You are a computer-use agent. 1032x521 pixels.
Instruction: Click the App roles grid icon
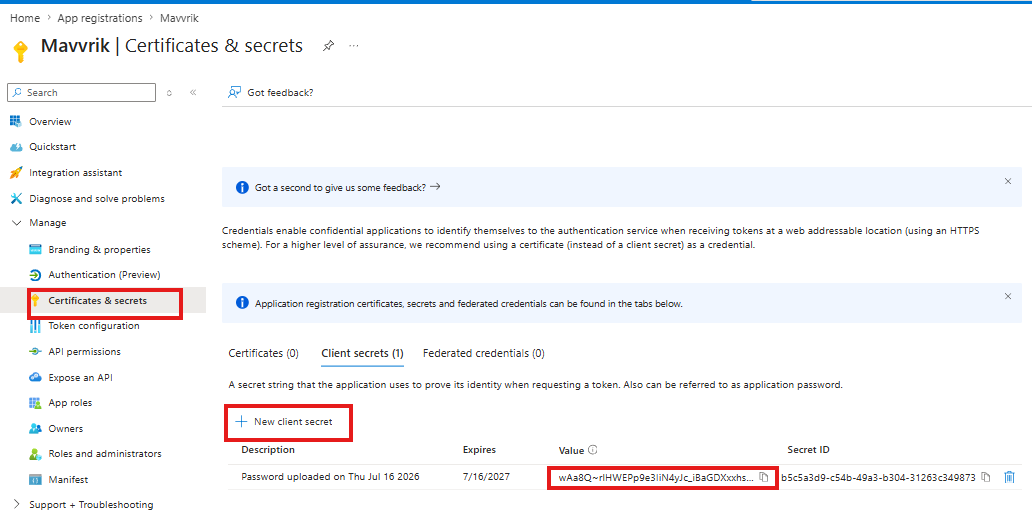tap(36, 403)
